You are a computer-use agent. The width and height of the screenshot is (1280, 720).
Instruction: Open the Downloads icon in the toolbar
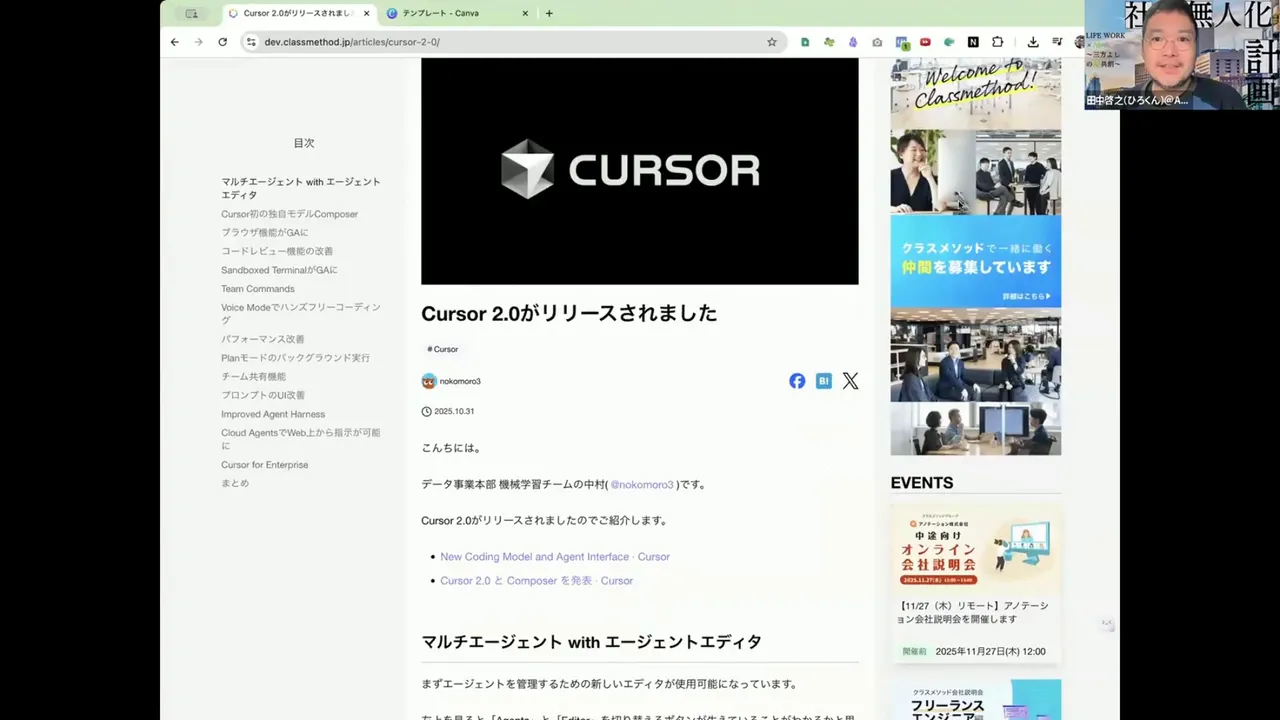click(1032, 42)
